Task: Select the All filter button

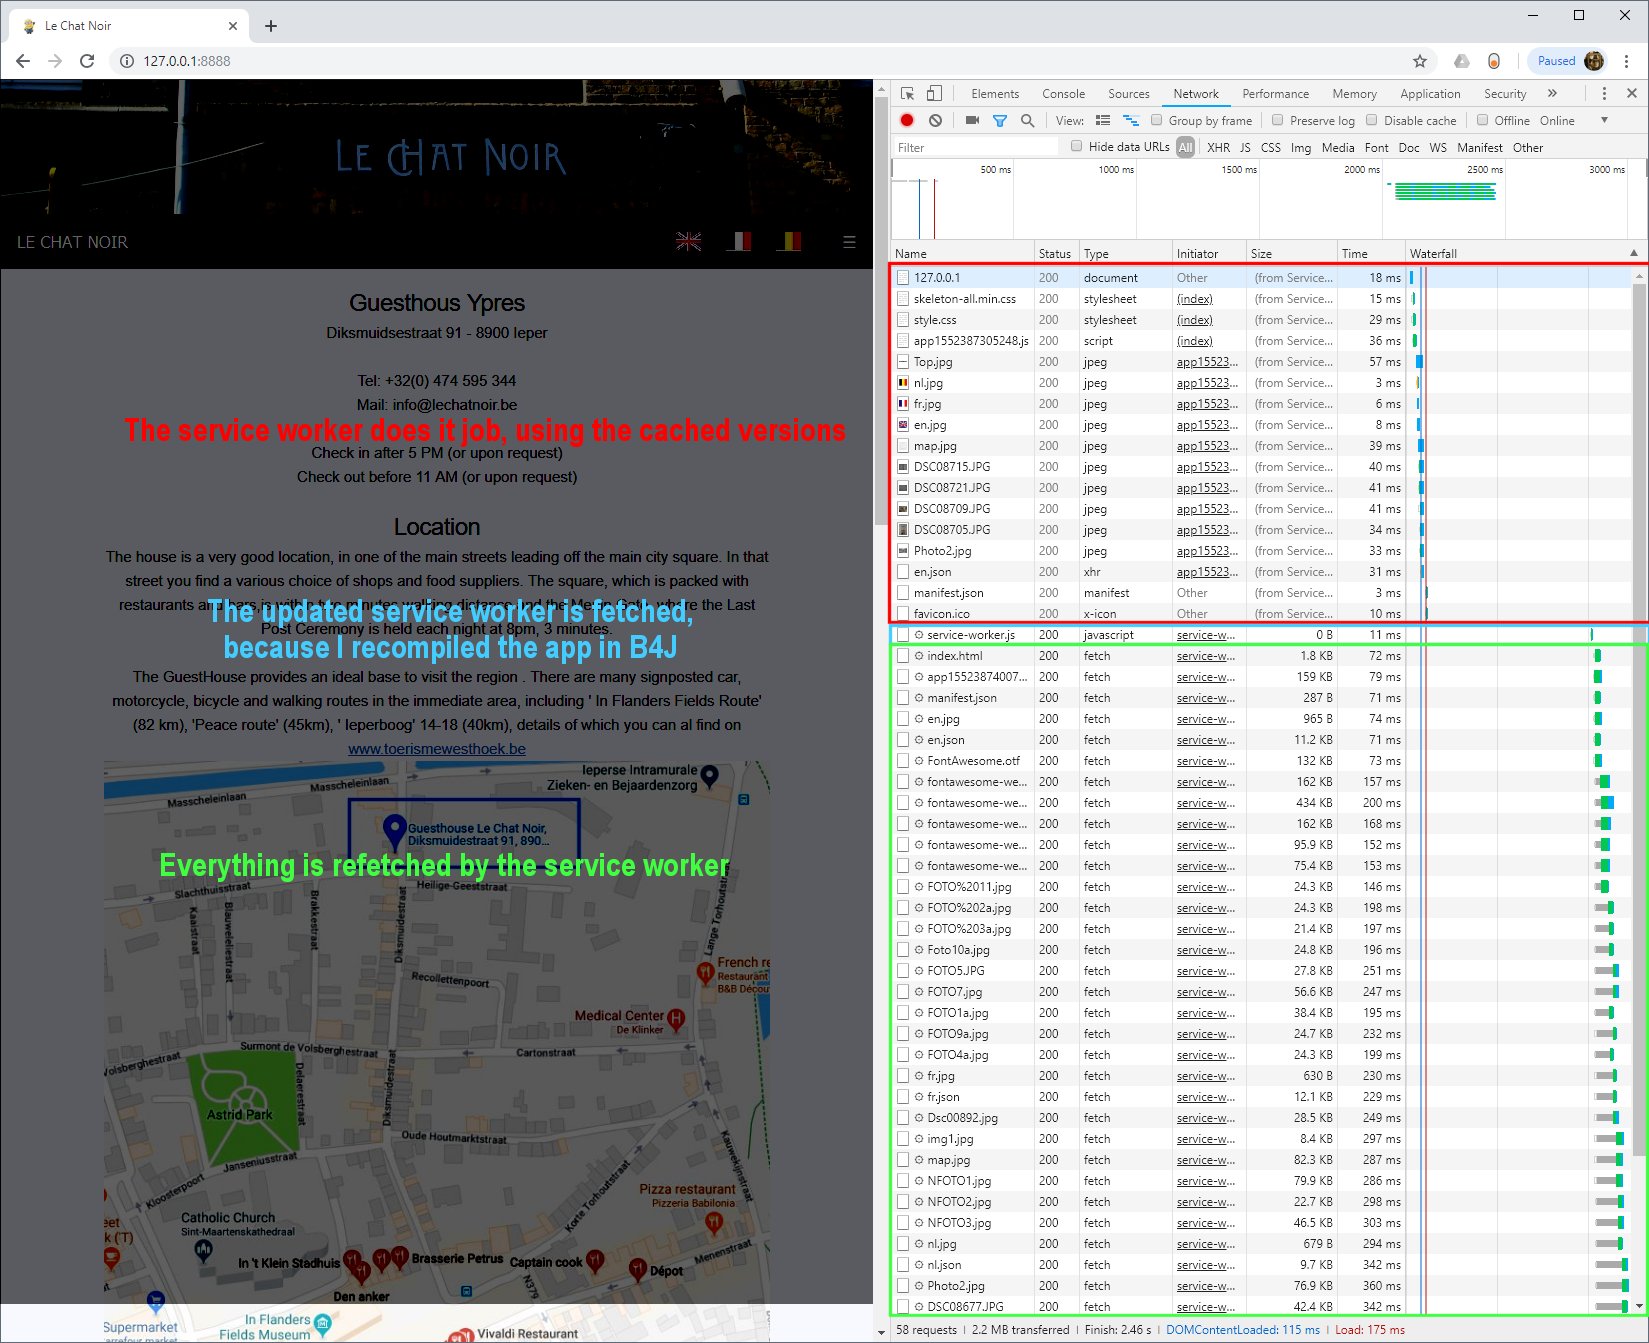Action: pyautogui.click(x=1185, y=147)
